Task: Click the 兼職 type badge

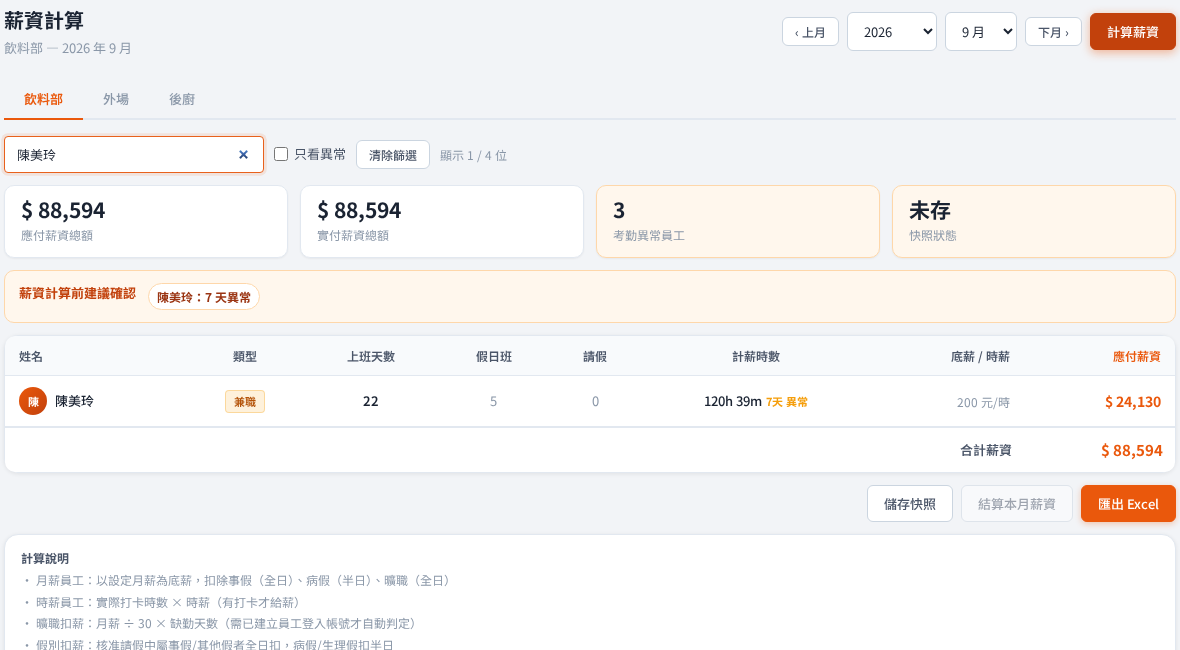Action: (245, 402)
